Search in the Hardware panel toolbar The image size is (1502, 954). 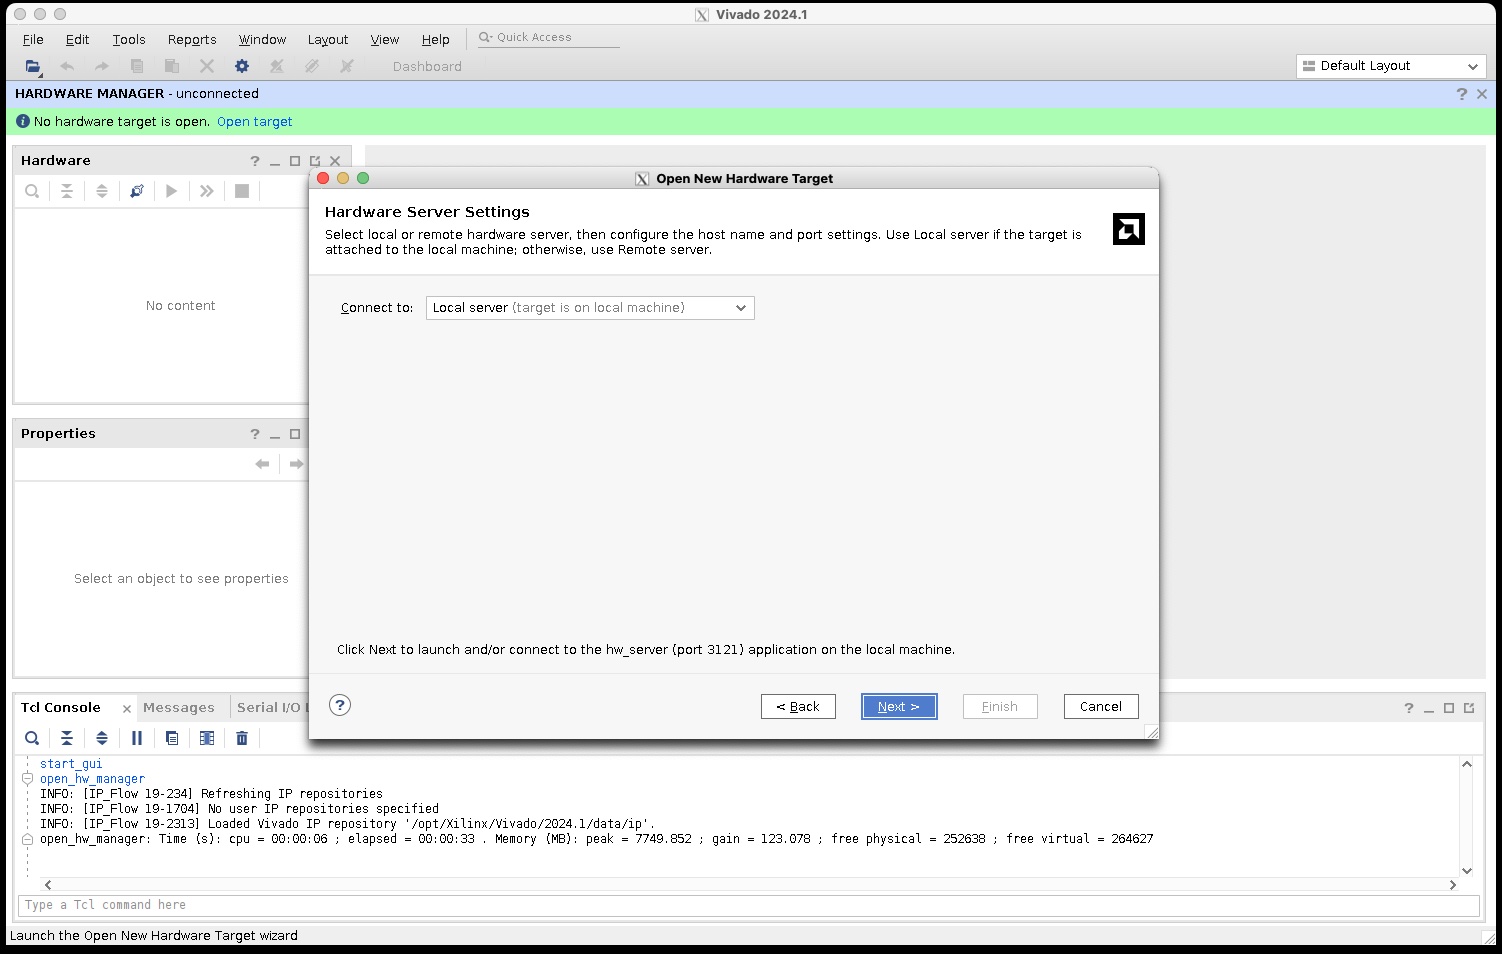(32, 191)
